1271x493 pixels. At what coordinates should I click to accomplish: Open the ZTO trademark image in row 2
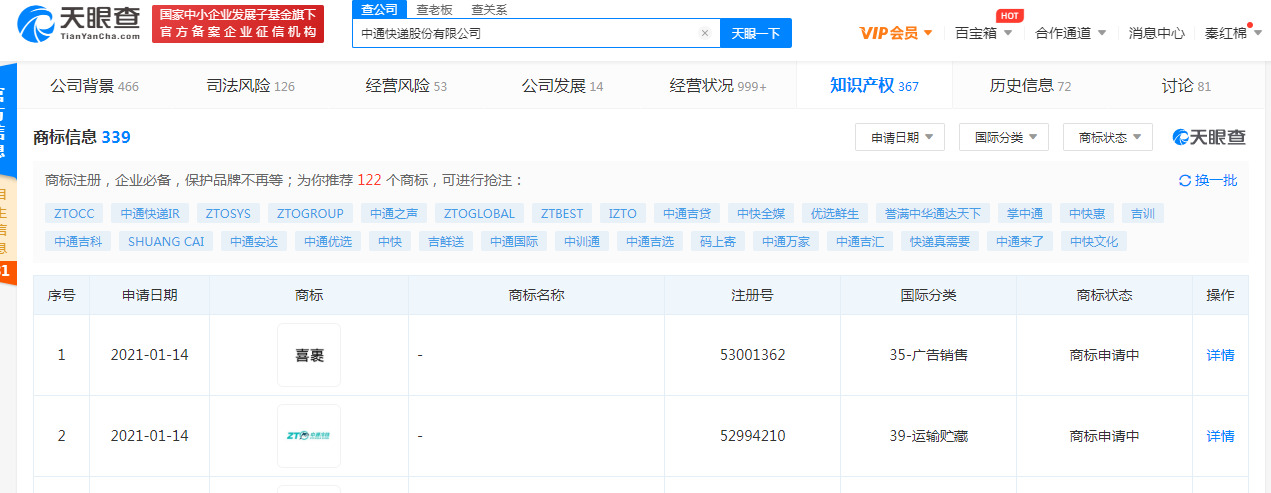pyautogui.click(x=309, y=436)
